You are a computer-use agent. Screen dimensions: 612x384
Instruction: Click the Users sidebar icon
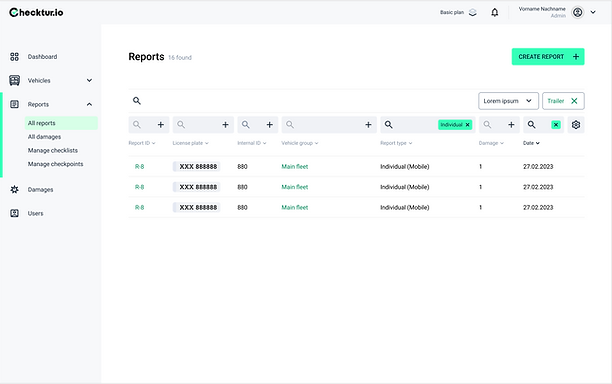point(14,213)
